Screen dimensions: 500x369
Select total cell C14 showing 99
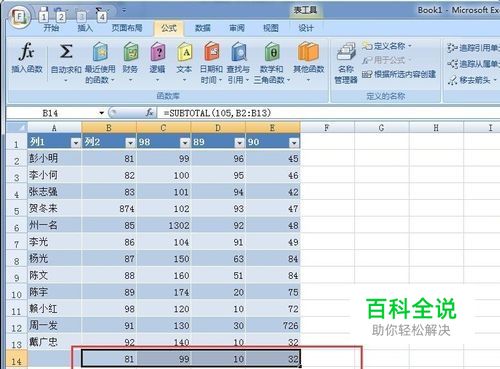163,358
